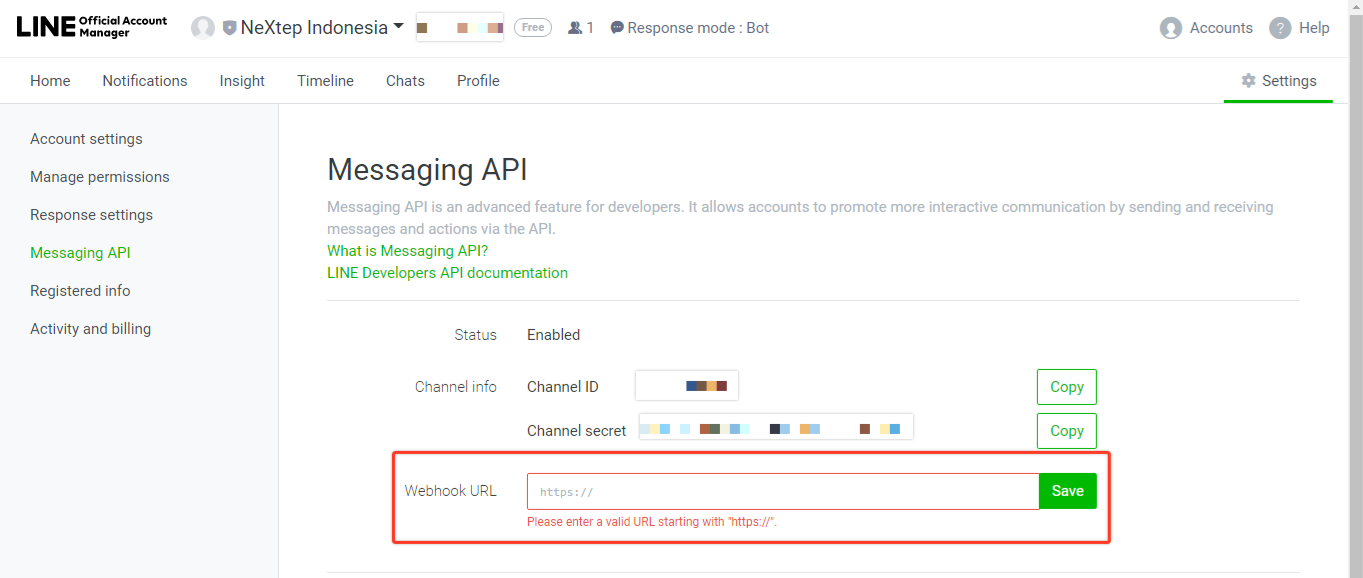The image size is (1363, 578).
Task: Open the Timeline tab
Action: pos(325,81)
